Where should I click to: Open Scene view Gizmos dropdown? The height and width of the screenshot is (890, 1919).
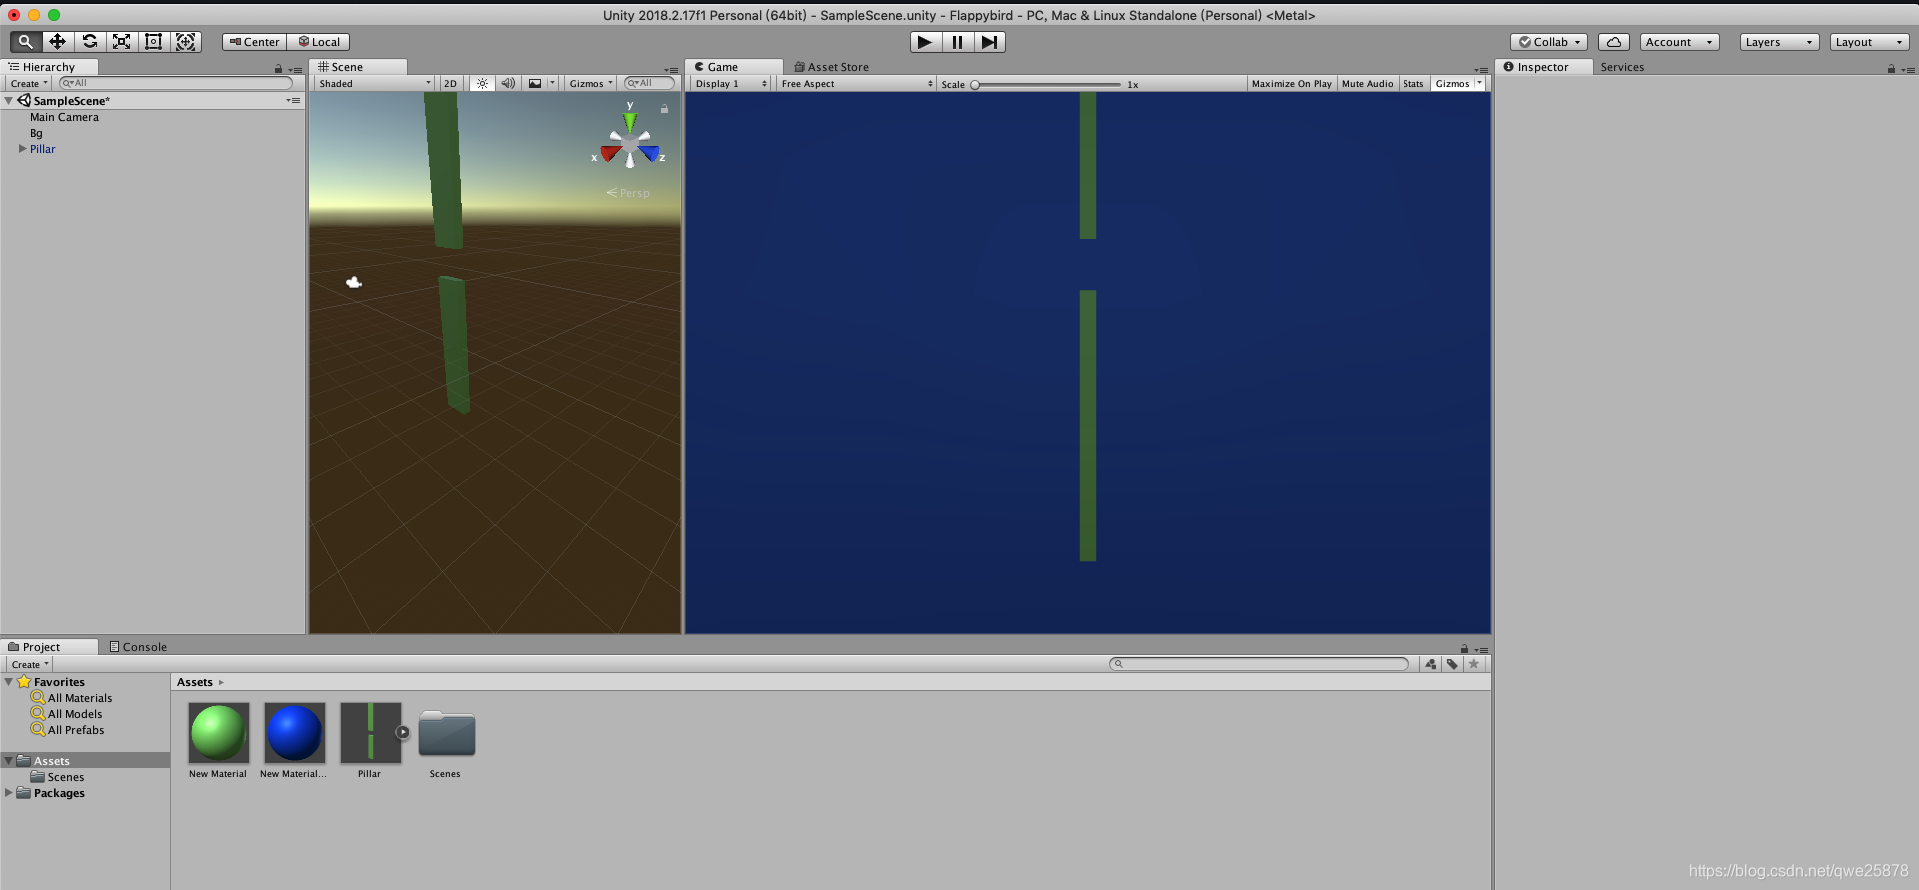(x=591, y=83)
